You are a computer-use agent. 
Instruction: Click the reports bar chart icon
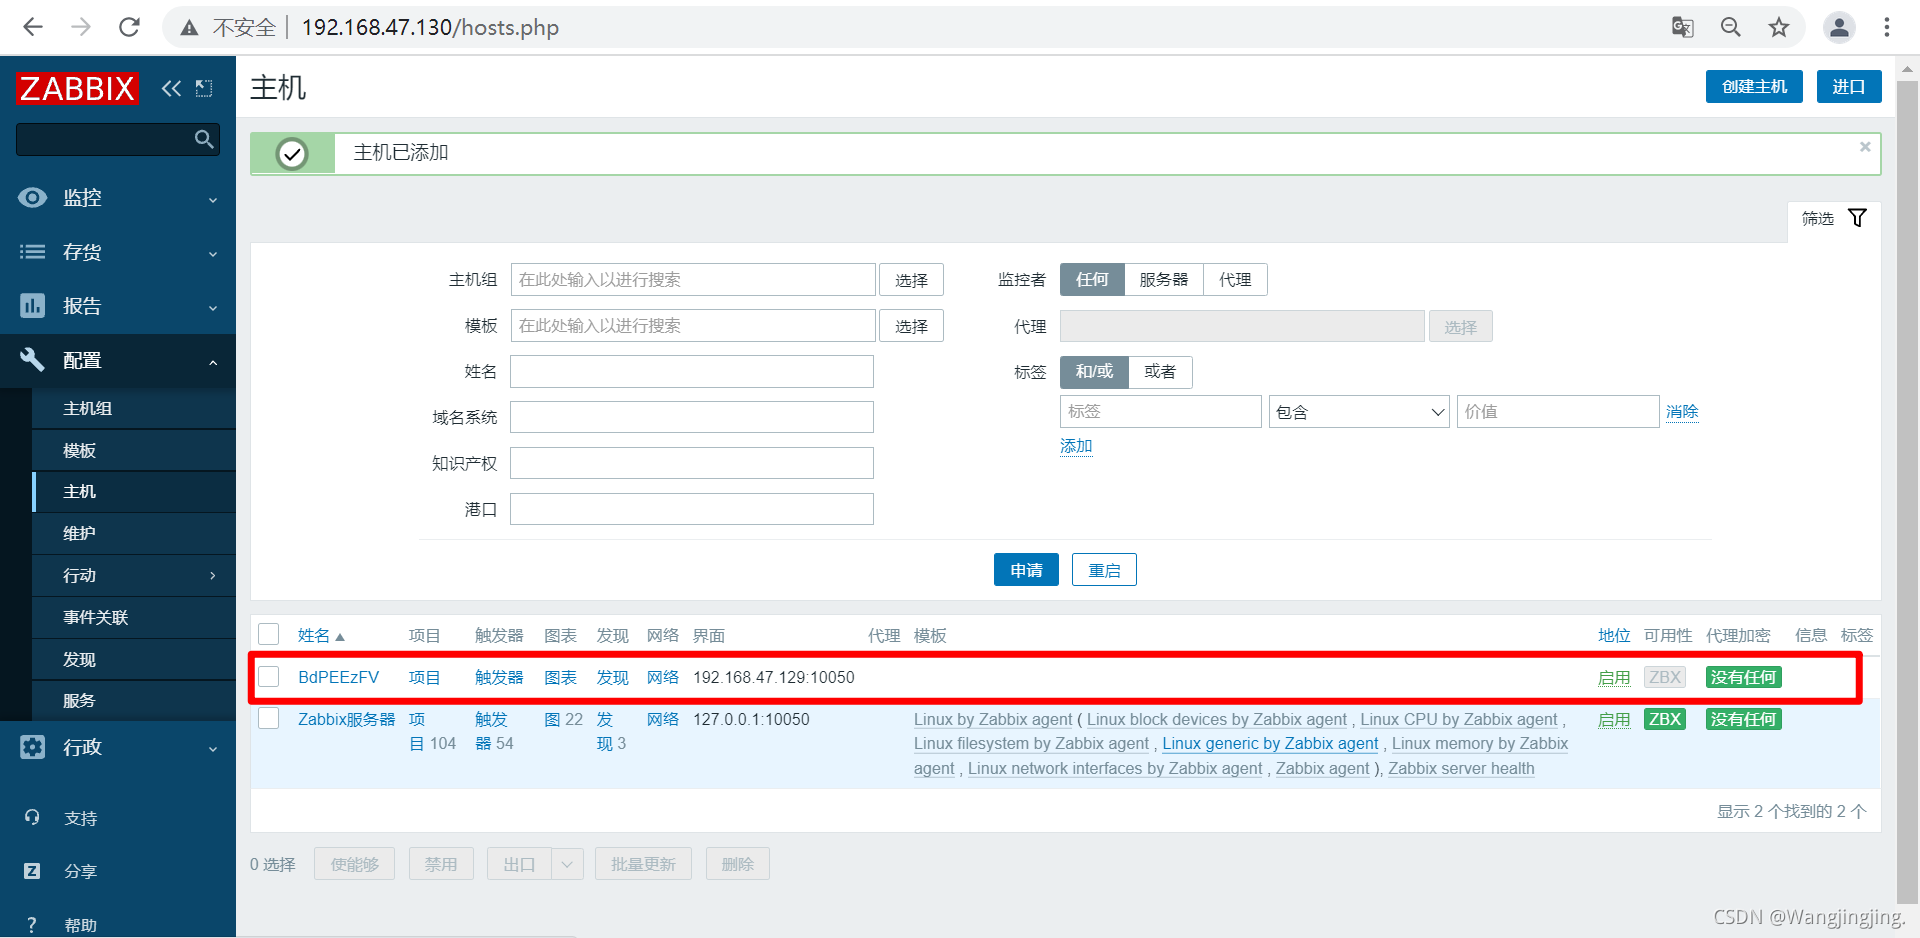[x=32, y=306]
